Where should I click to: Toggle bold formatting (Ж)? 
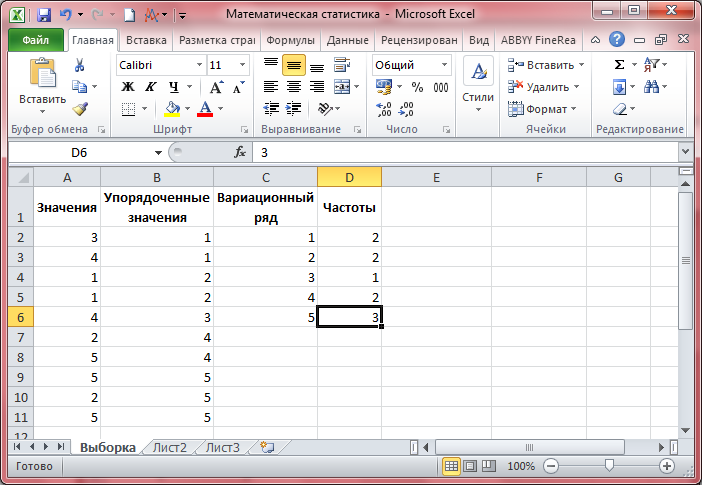pos(128,87)
